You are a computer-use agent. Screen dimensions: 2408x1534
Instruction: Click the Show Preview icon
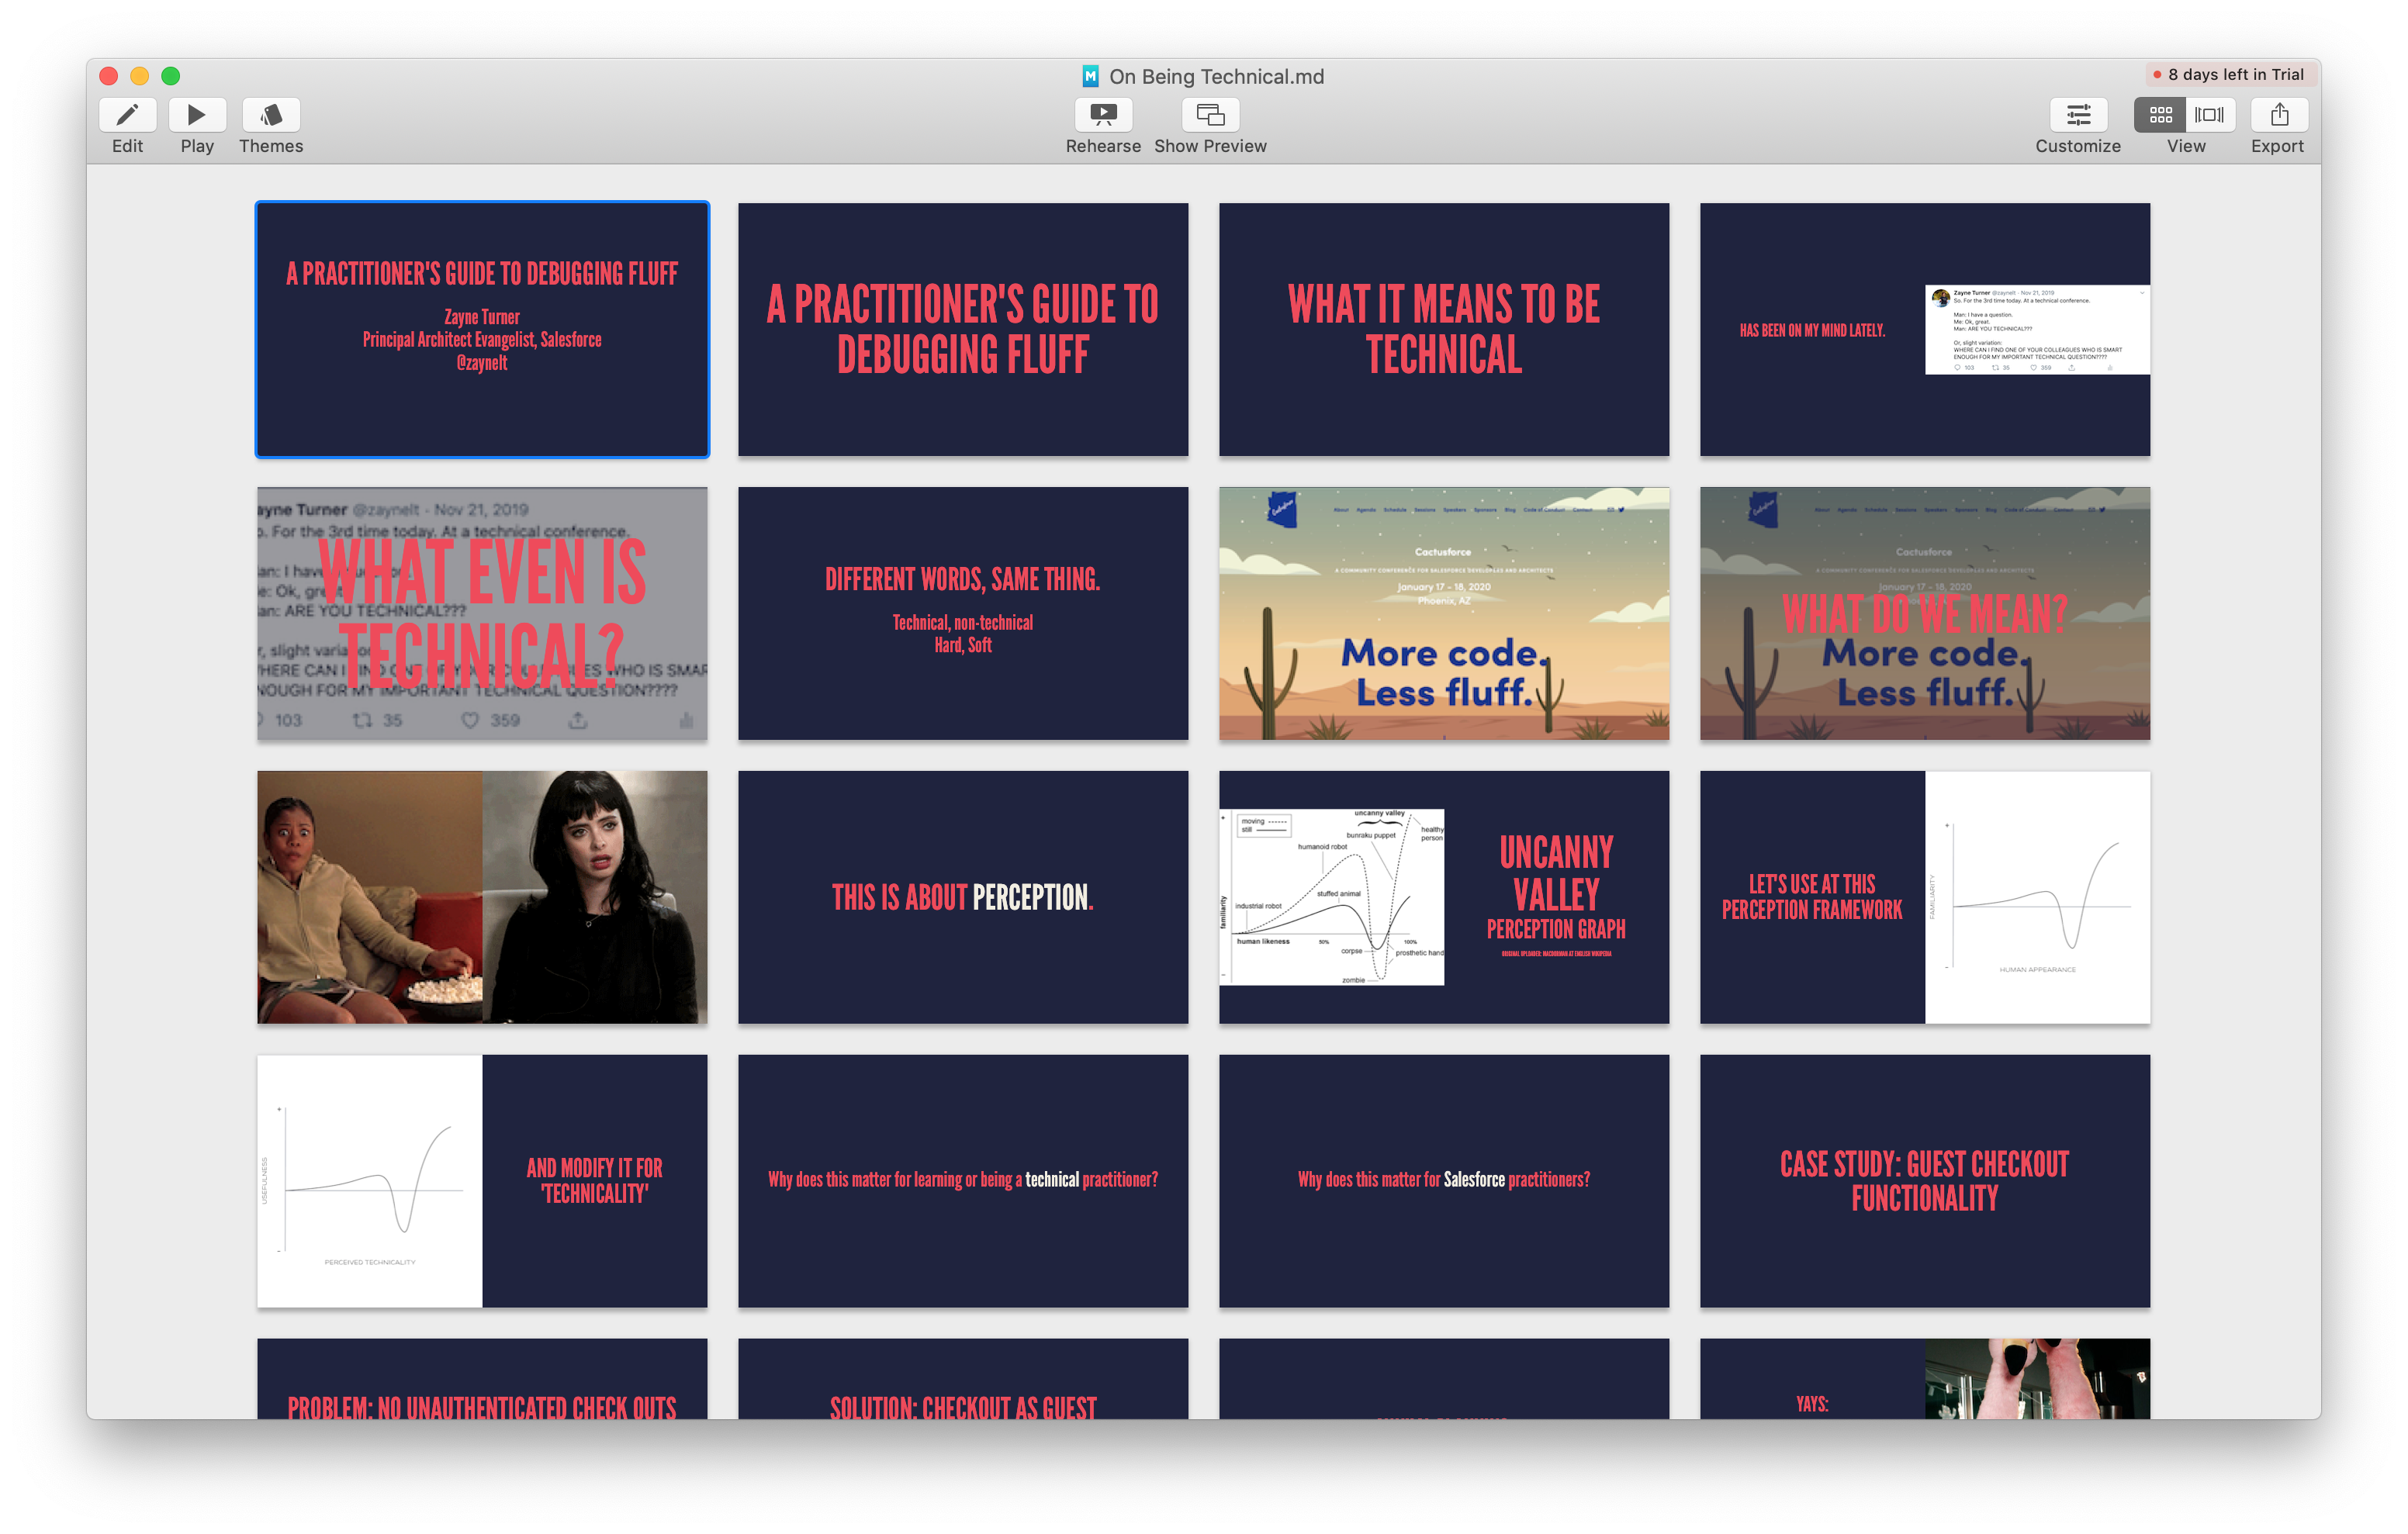click(1210, 115)
